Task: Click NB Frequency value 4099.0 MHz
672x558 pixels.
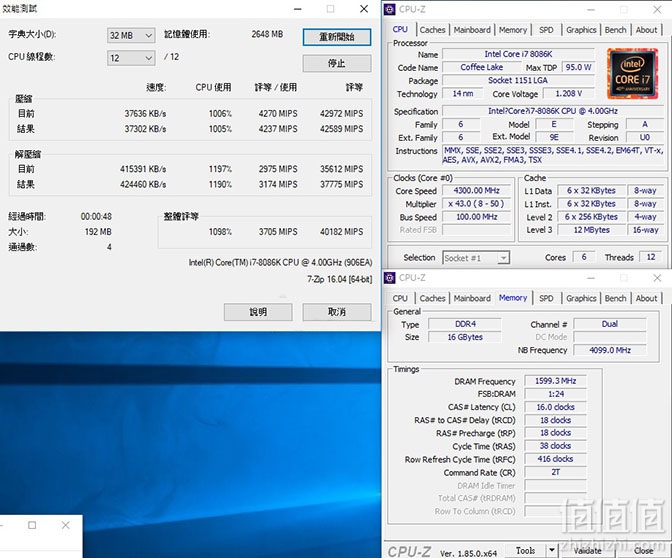Action: coord(610,350)
